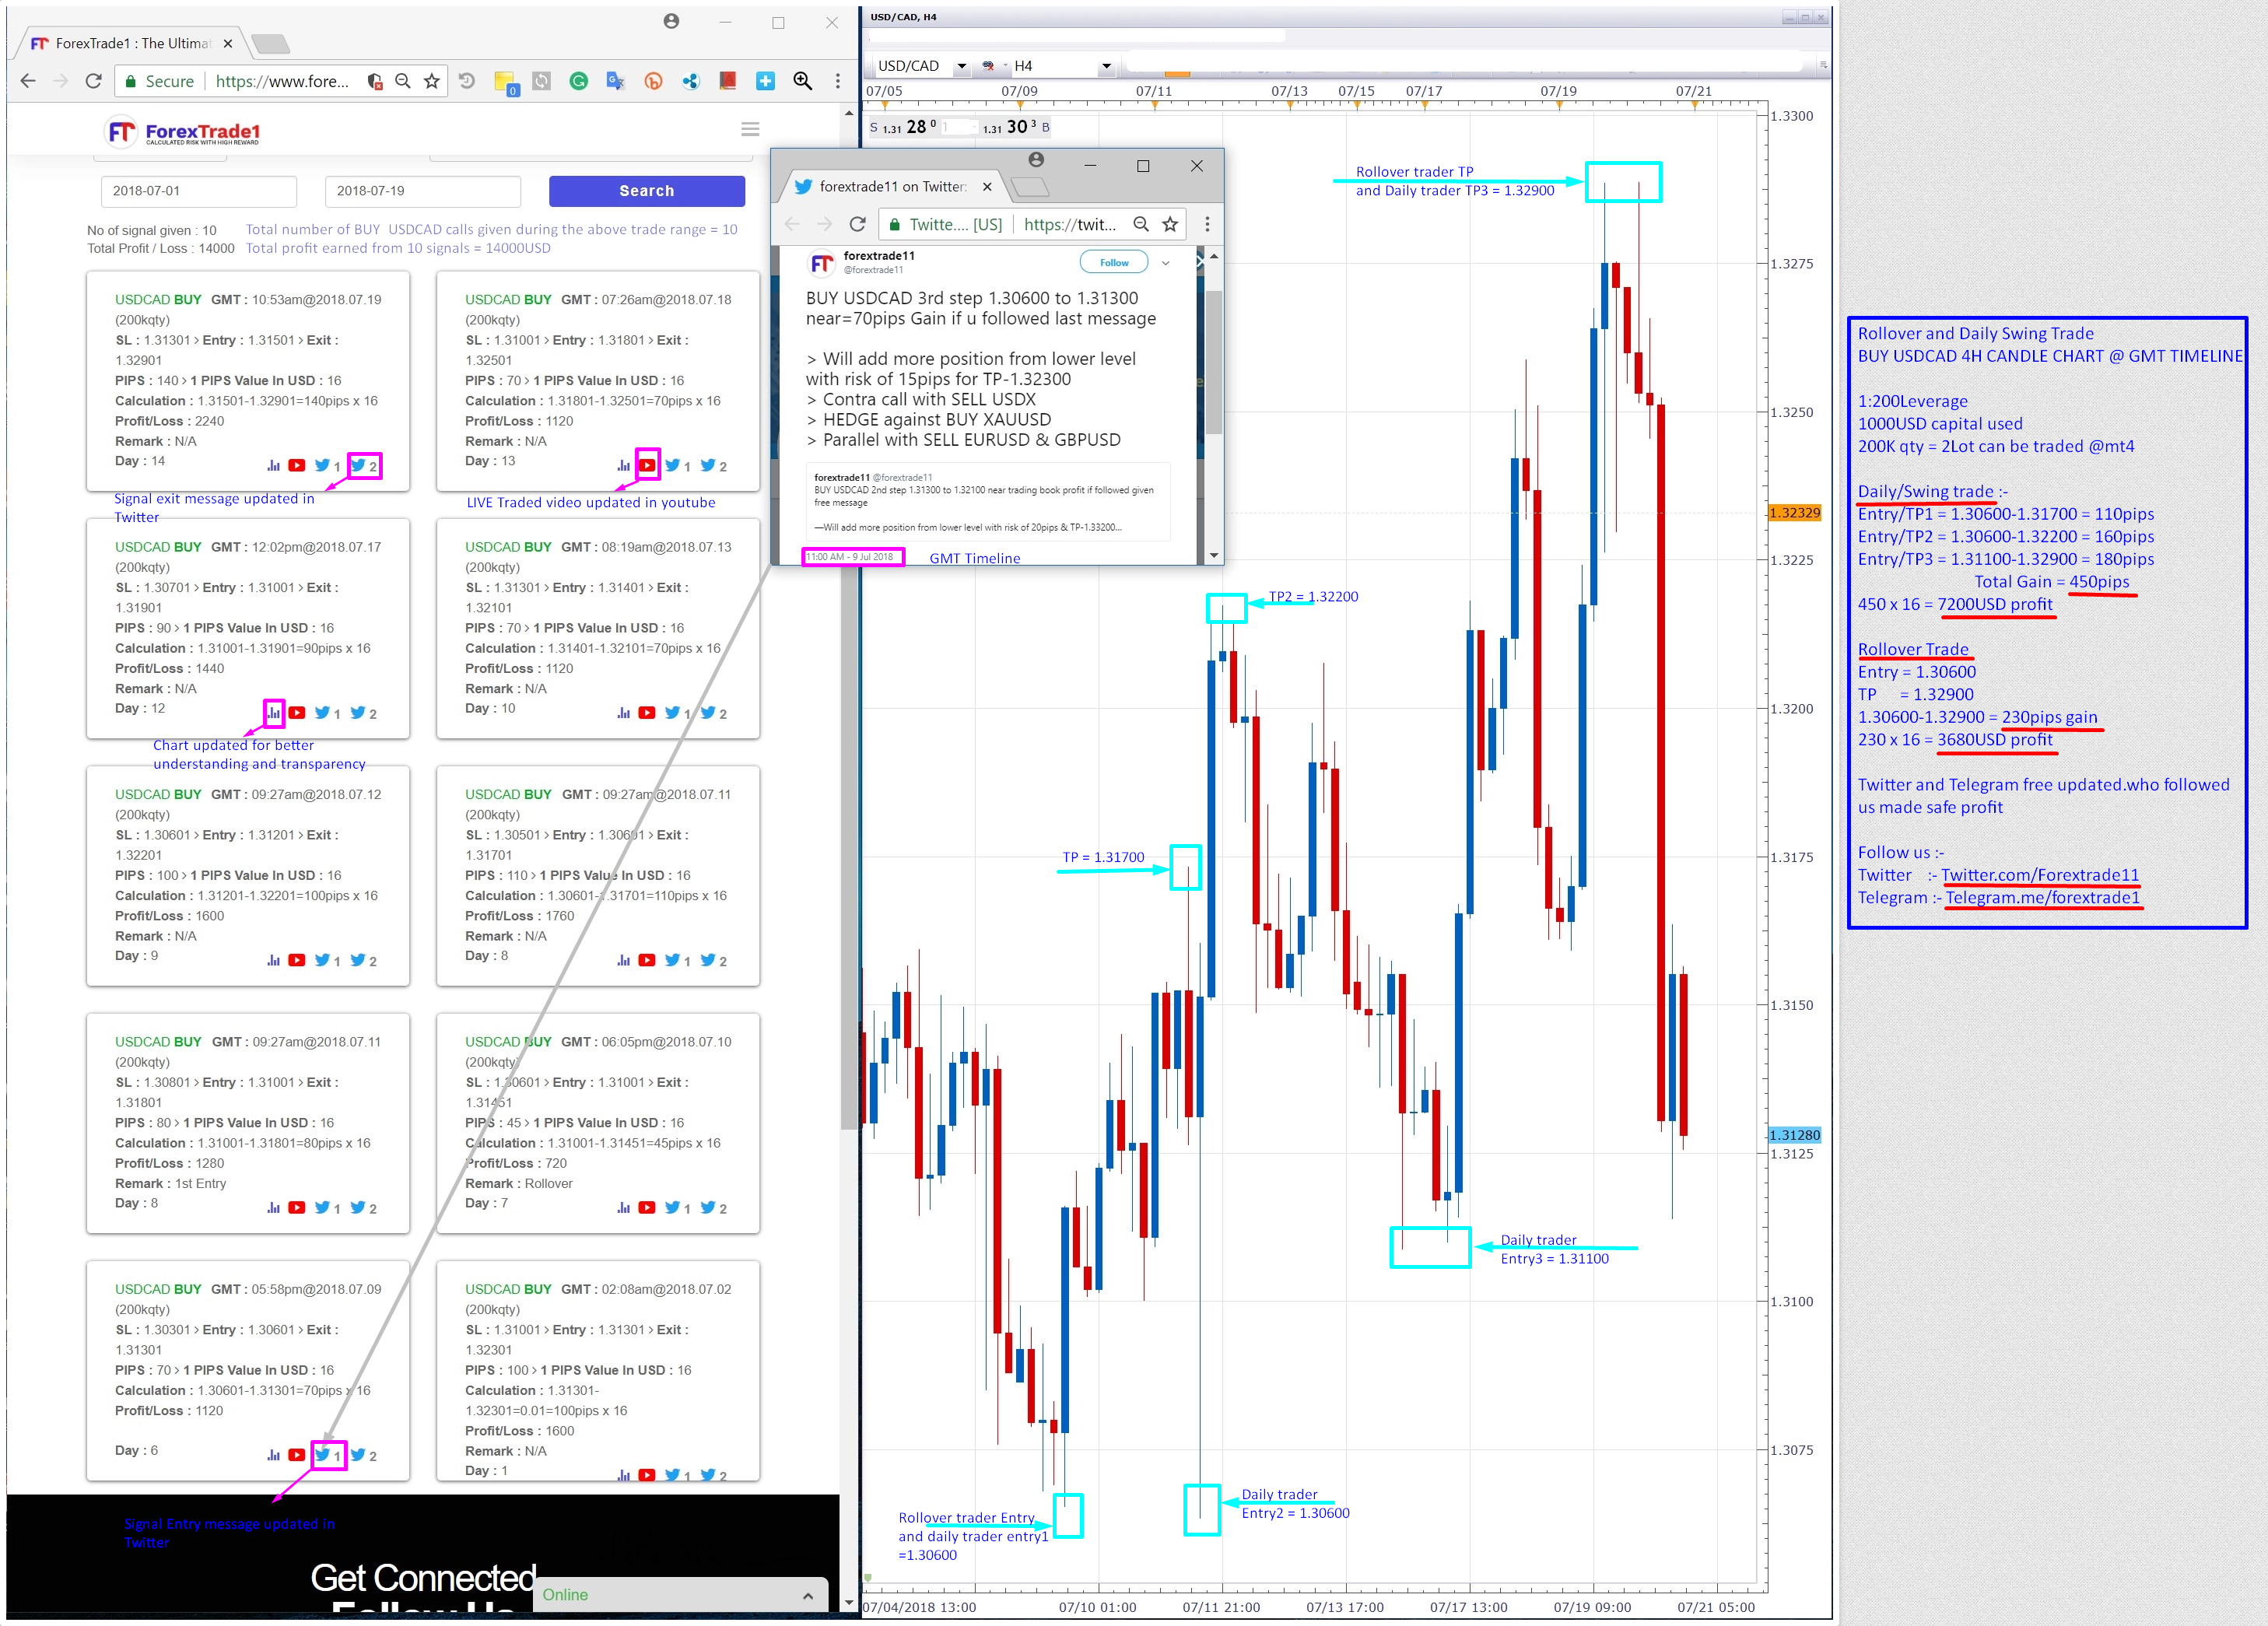Click the Twitter window address bar URL
This screenshot has height=1626, width=2268.
1070,224
